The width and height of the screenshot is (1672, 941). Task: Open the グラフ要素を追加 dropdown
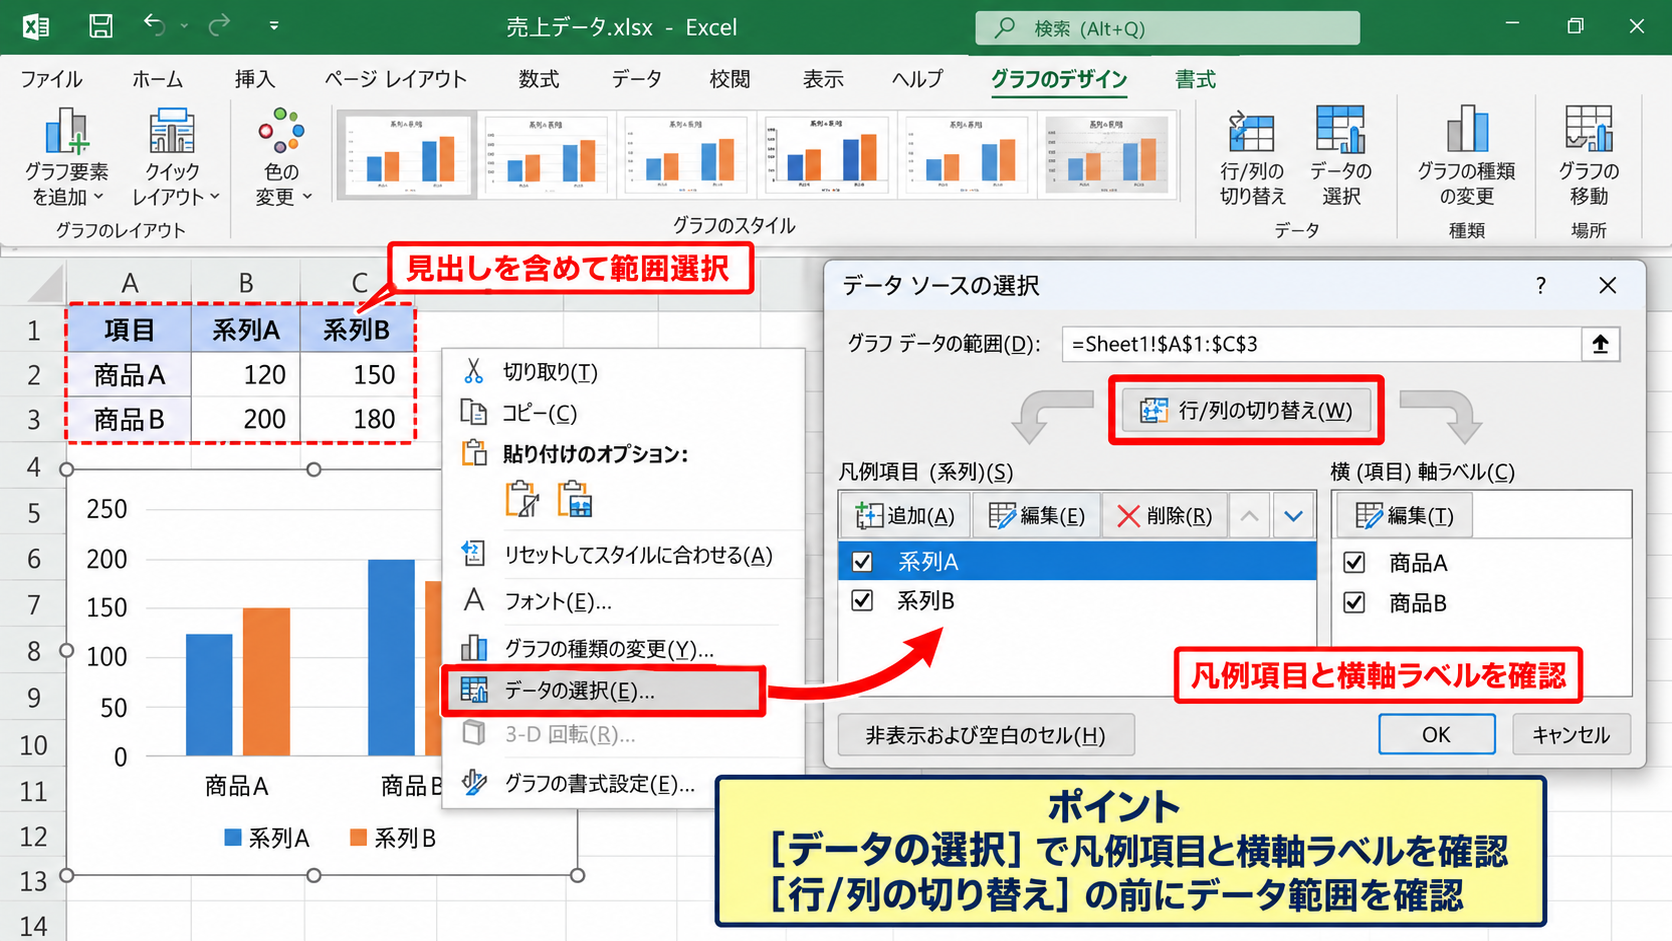pos(66,157)
